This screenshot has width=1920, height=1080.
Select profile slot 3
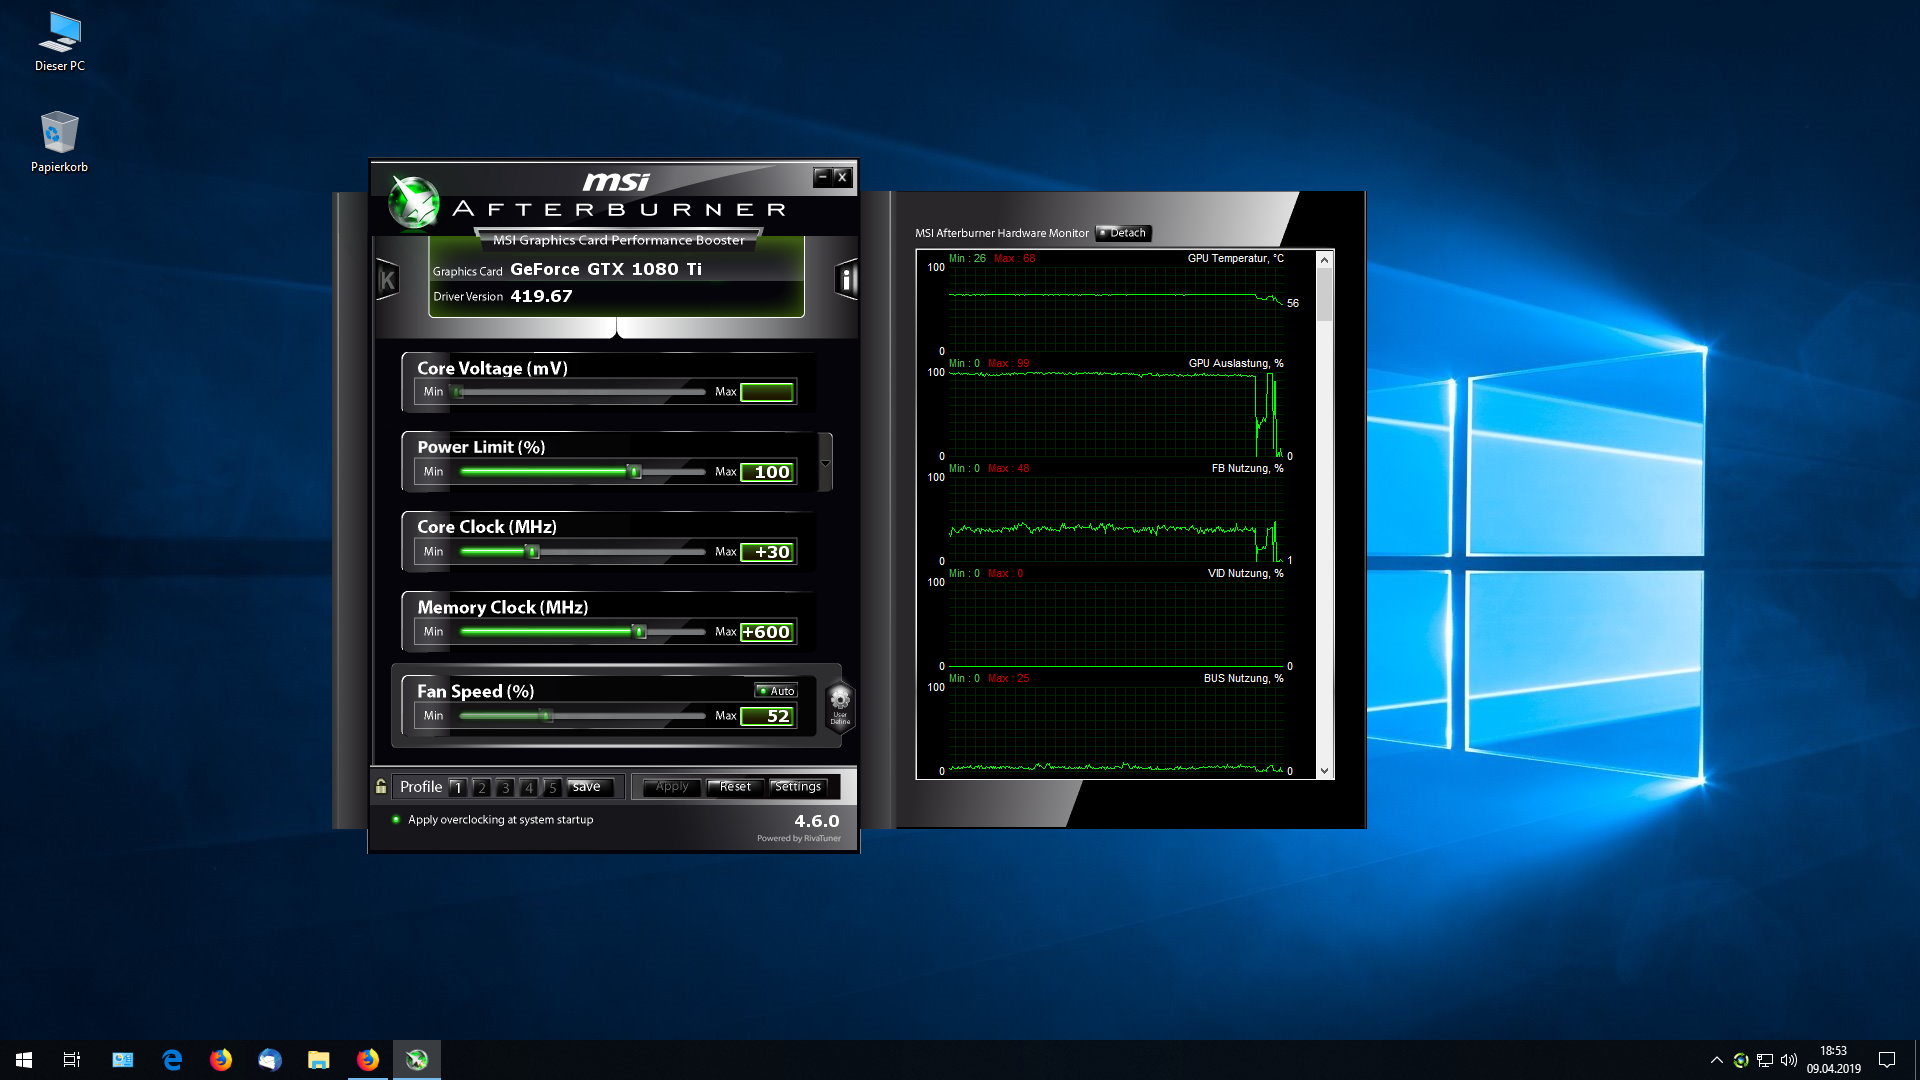[505, 787]
